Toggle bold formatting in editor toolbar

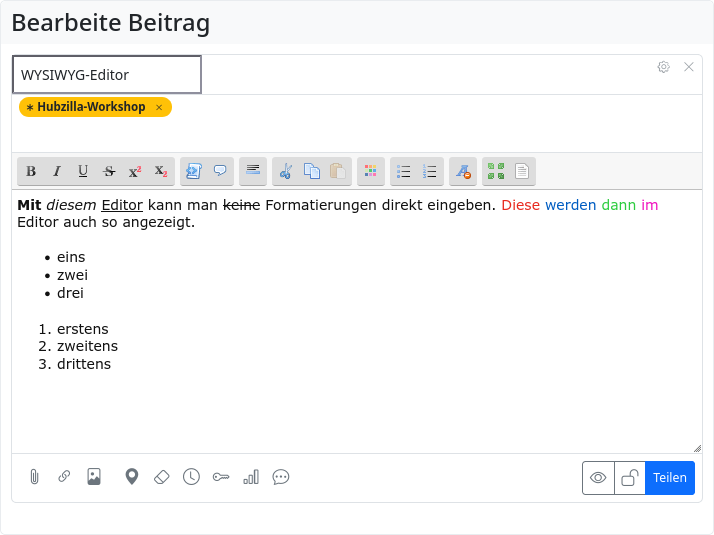coord(31,171)
